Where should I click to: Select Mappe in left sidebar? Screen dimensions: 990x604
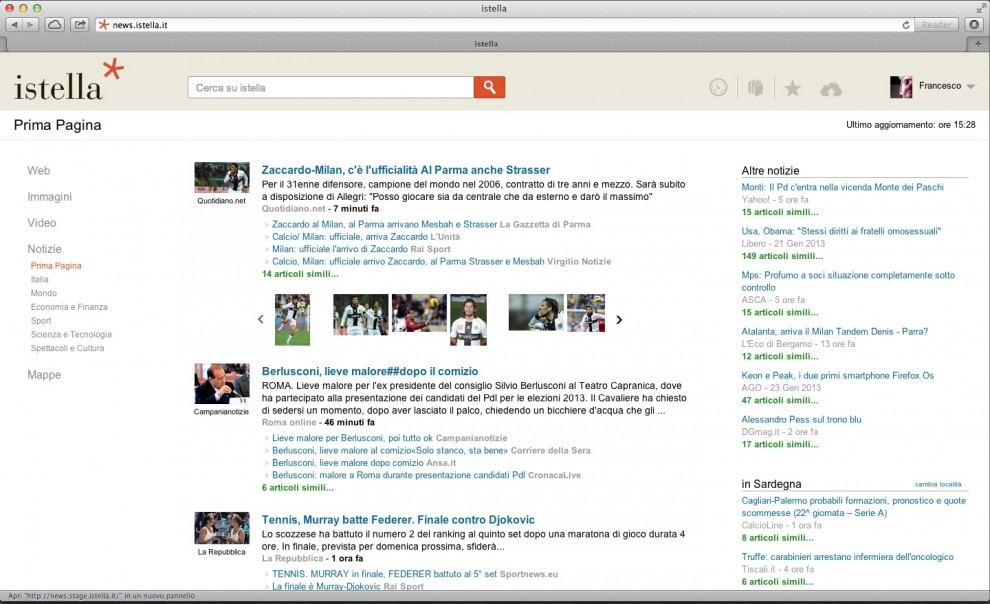(44, 374)
